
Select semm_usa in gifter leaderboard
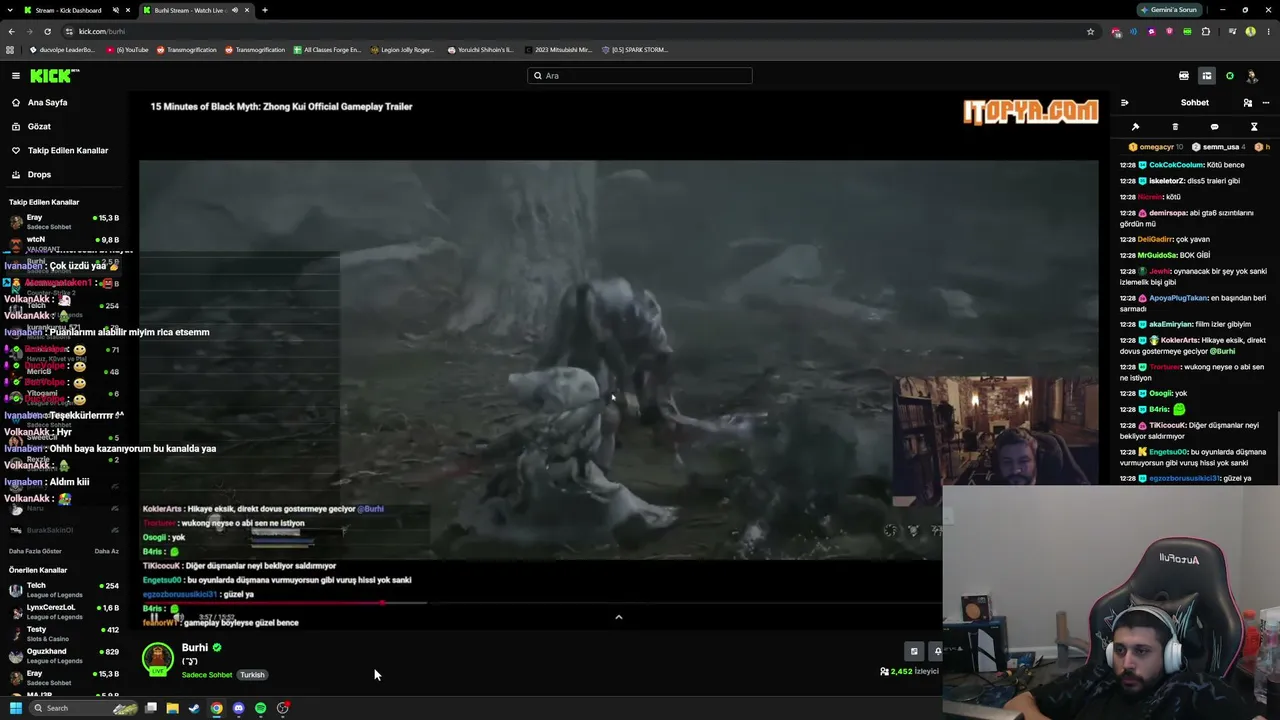pos(1221,147)
